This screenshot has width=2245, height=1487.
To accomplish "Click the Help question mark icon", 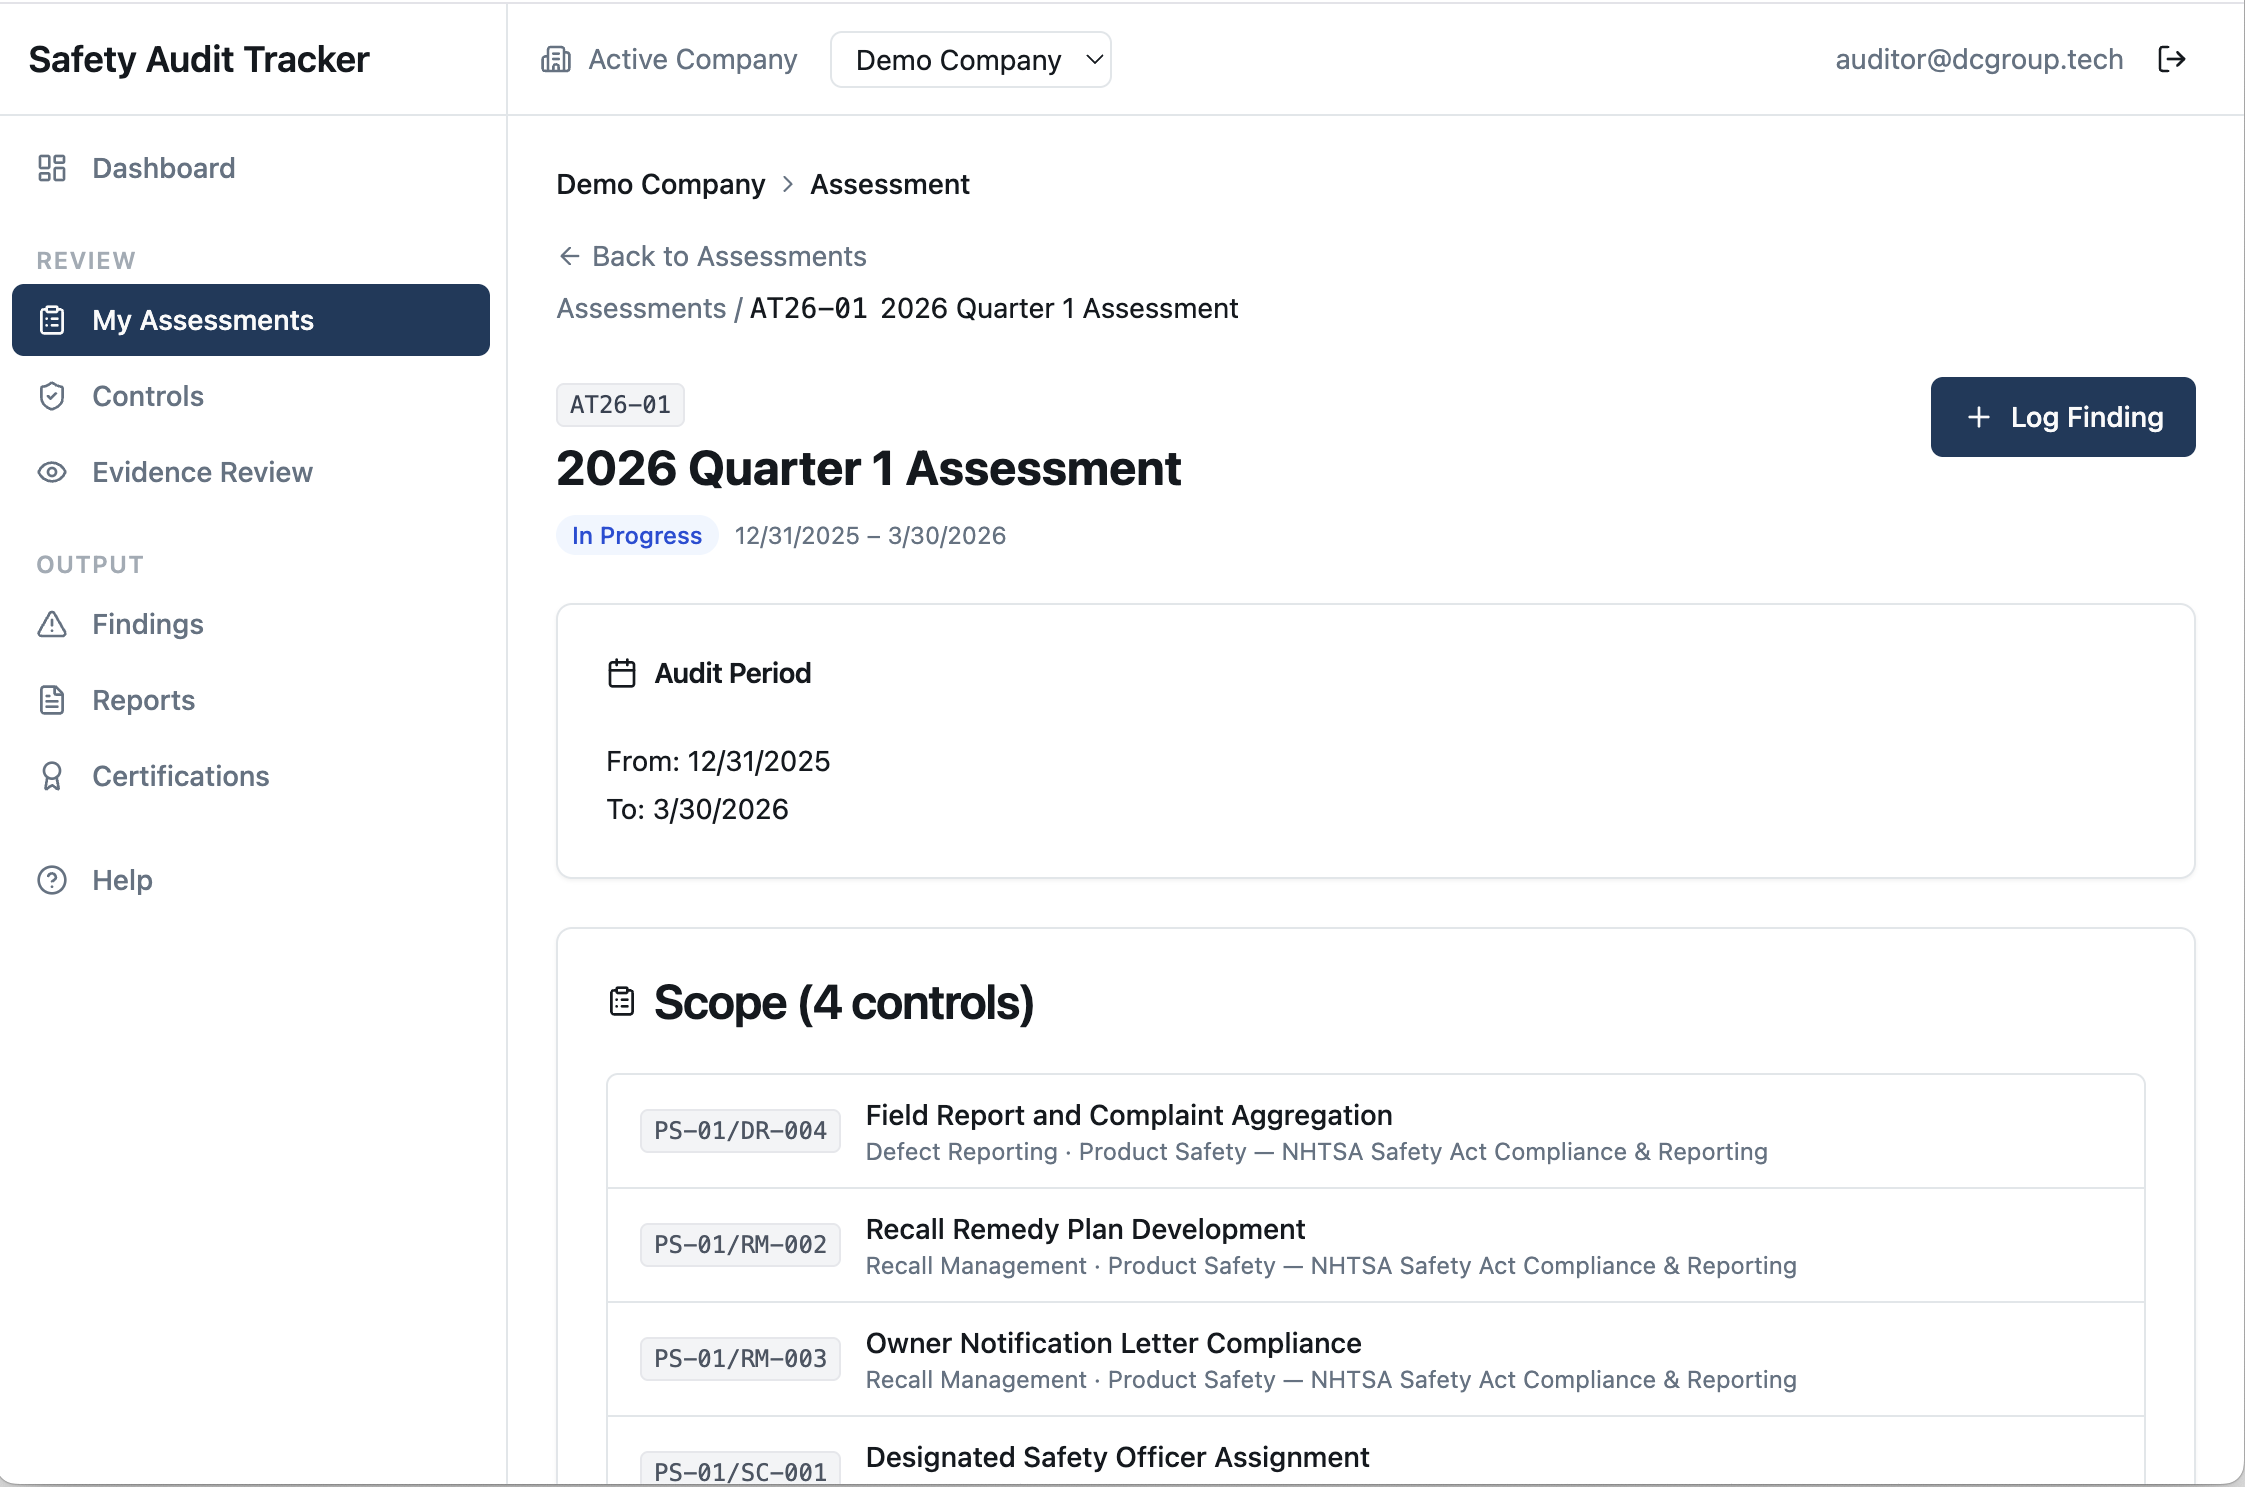I will (x=51, y=880).
